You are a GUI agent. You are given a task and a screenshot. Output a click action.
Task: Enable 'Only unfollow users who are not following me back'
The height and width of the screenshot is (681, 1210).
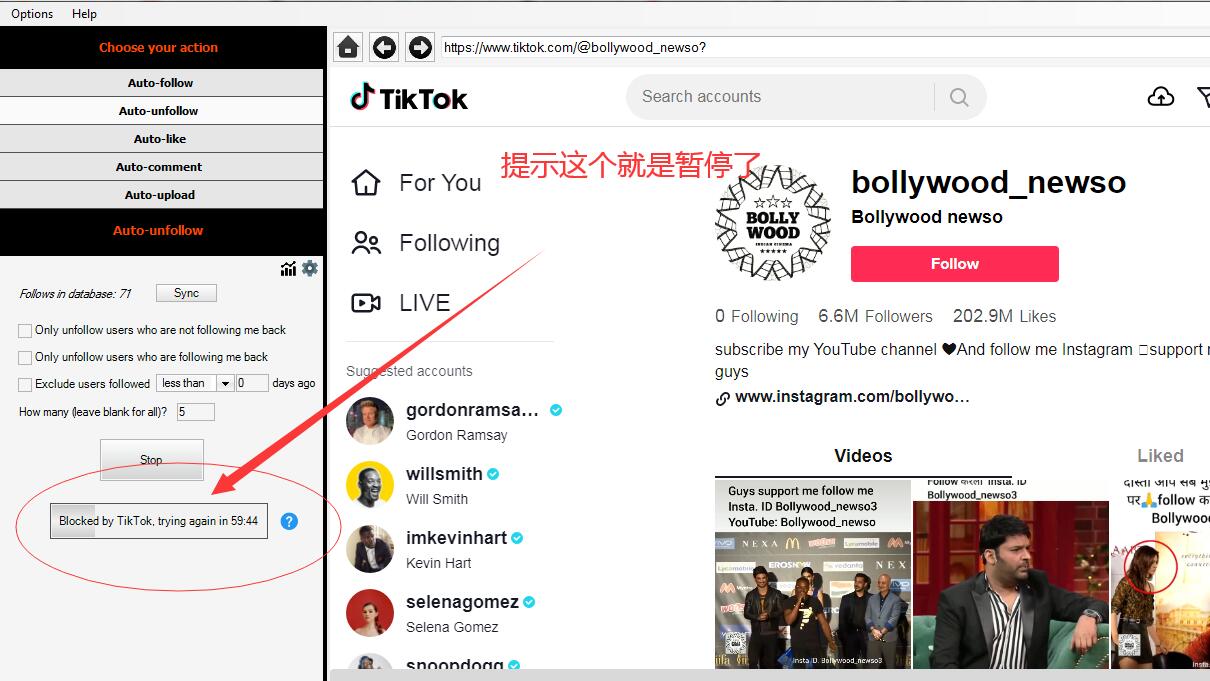pyautogui.click(x=23, y=330)
